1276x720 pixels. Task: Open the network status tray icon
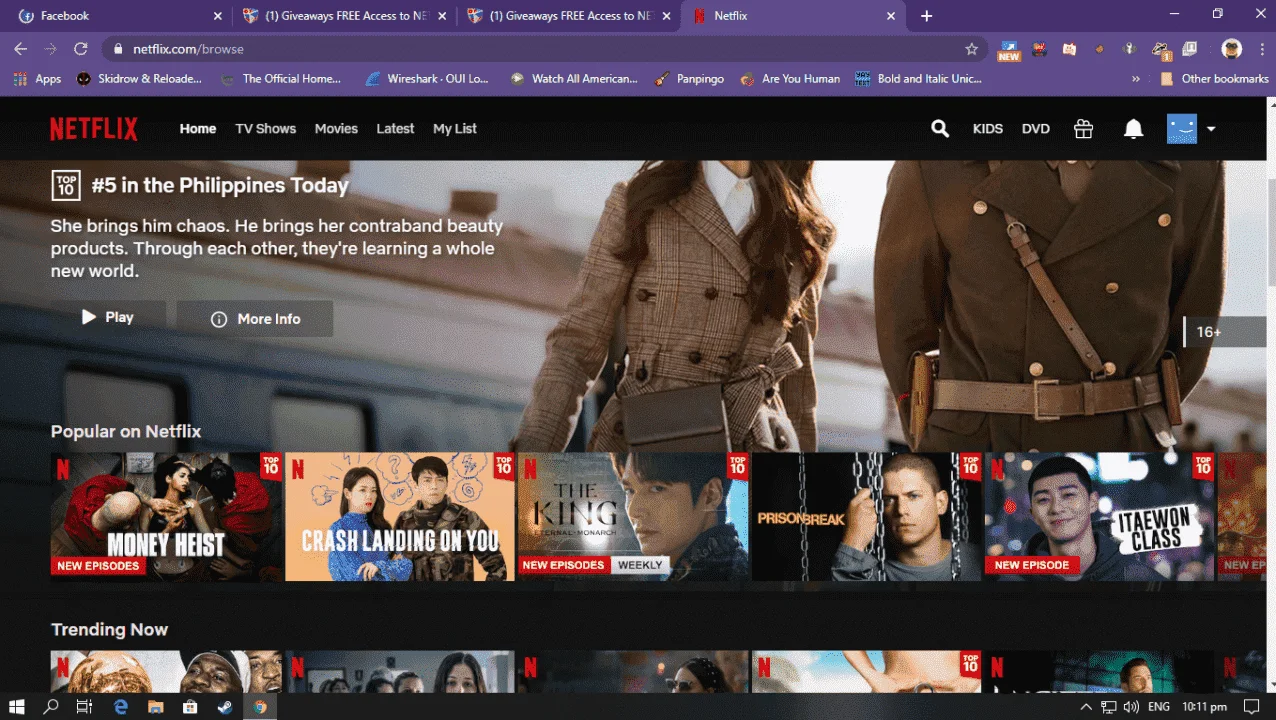pos(1108,707)
